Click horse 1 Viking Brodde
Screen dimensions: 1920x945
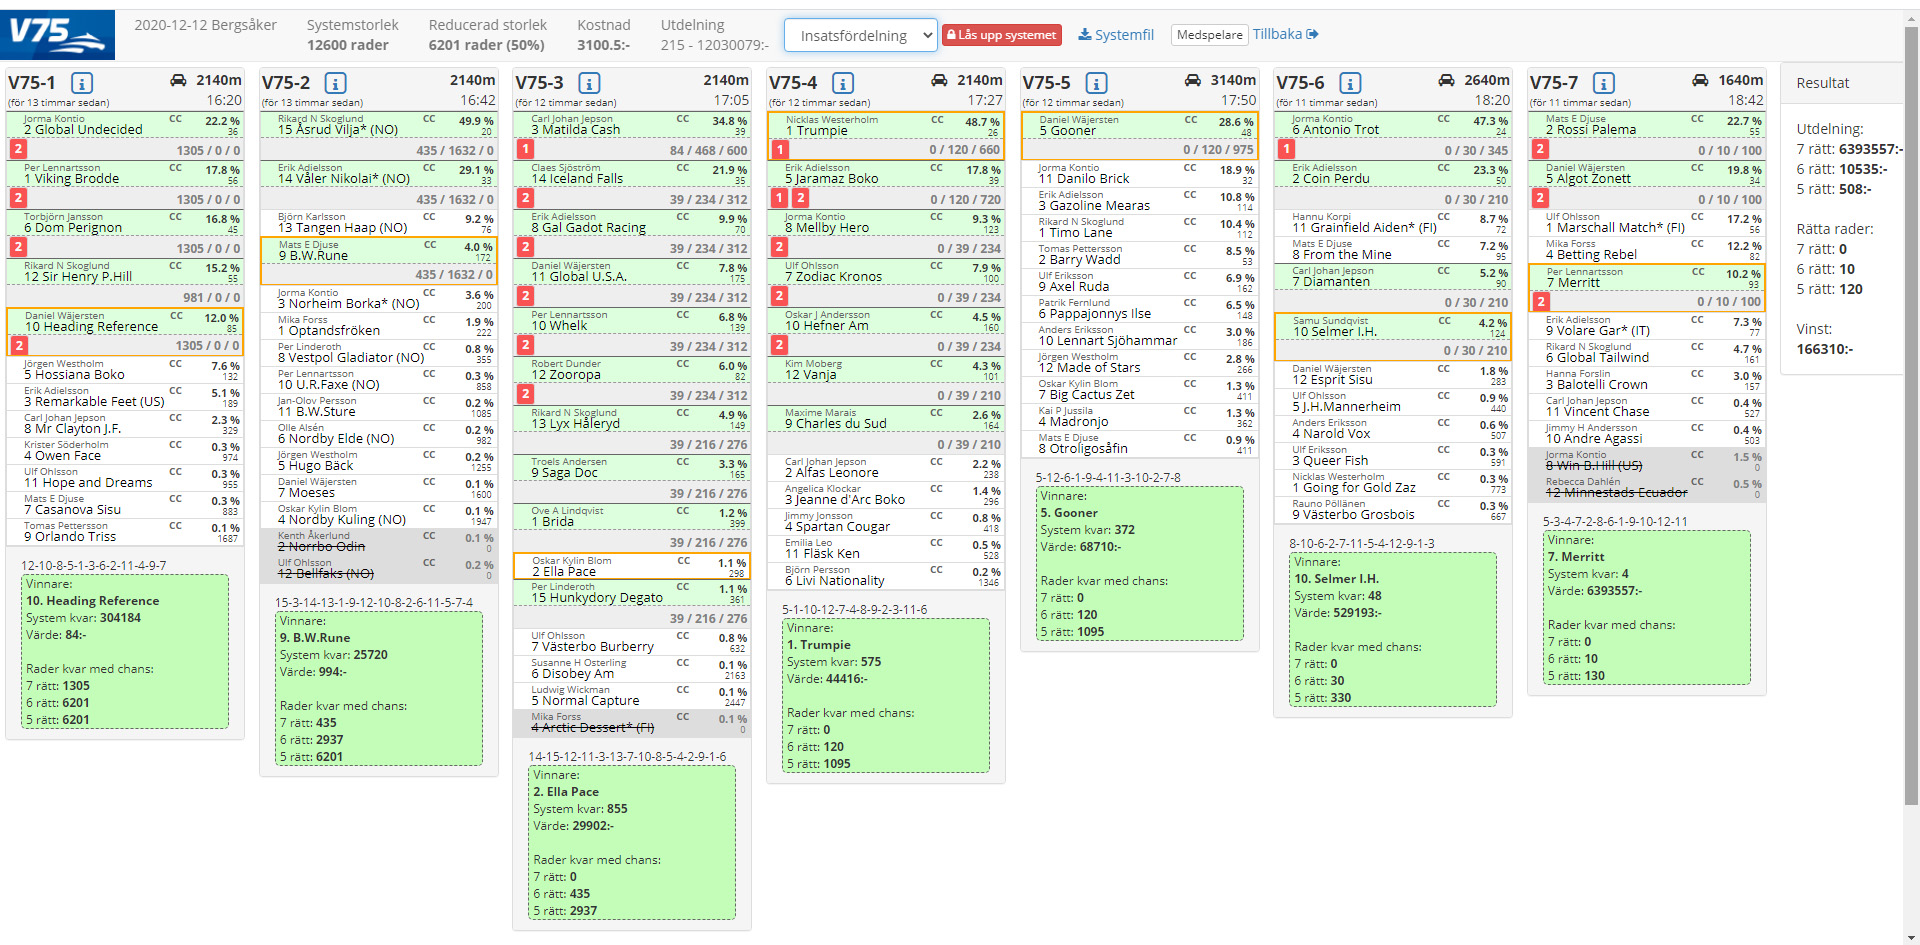(125, 173)
